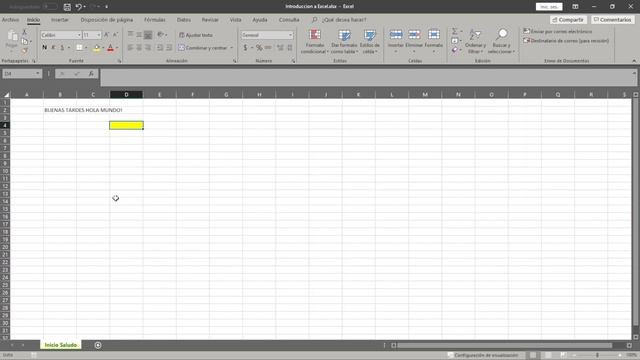Click the Increase font size icon
This screenshot has height=360, width=640.
(106, 35)
